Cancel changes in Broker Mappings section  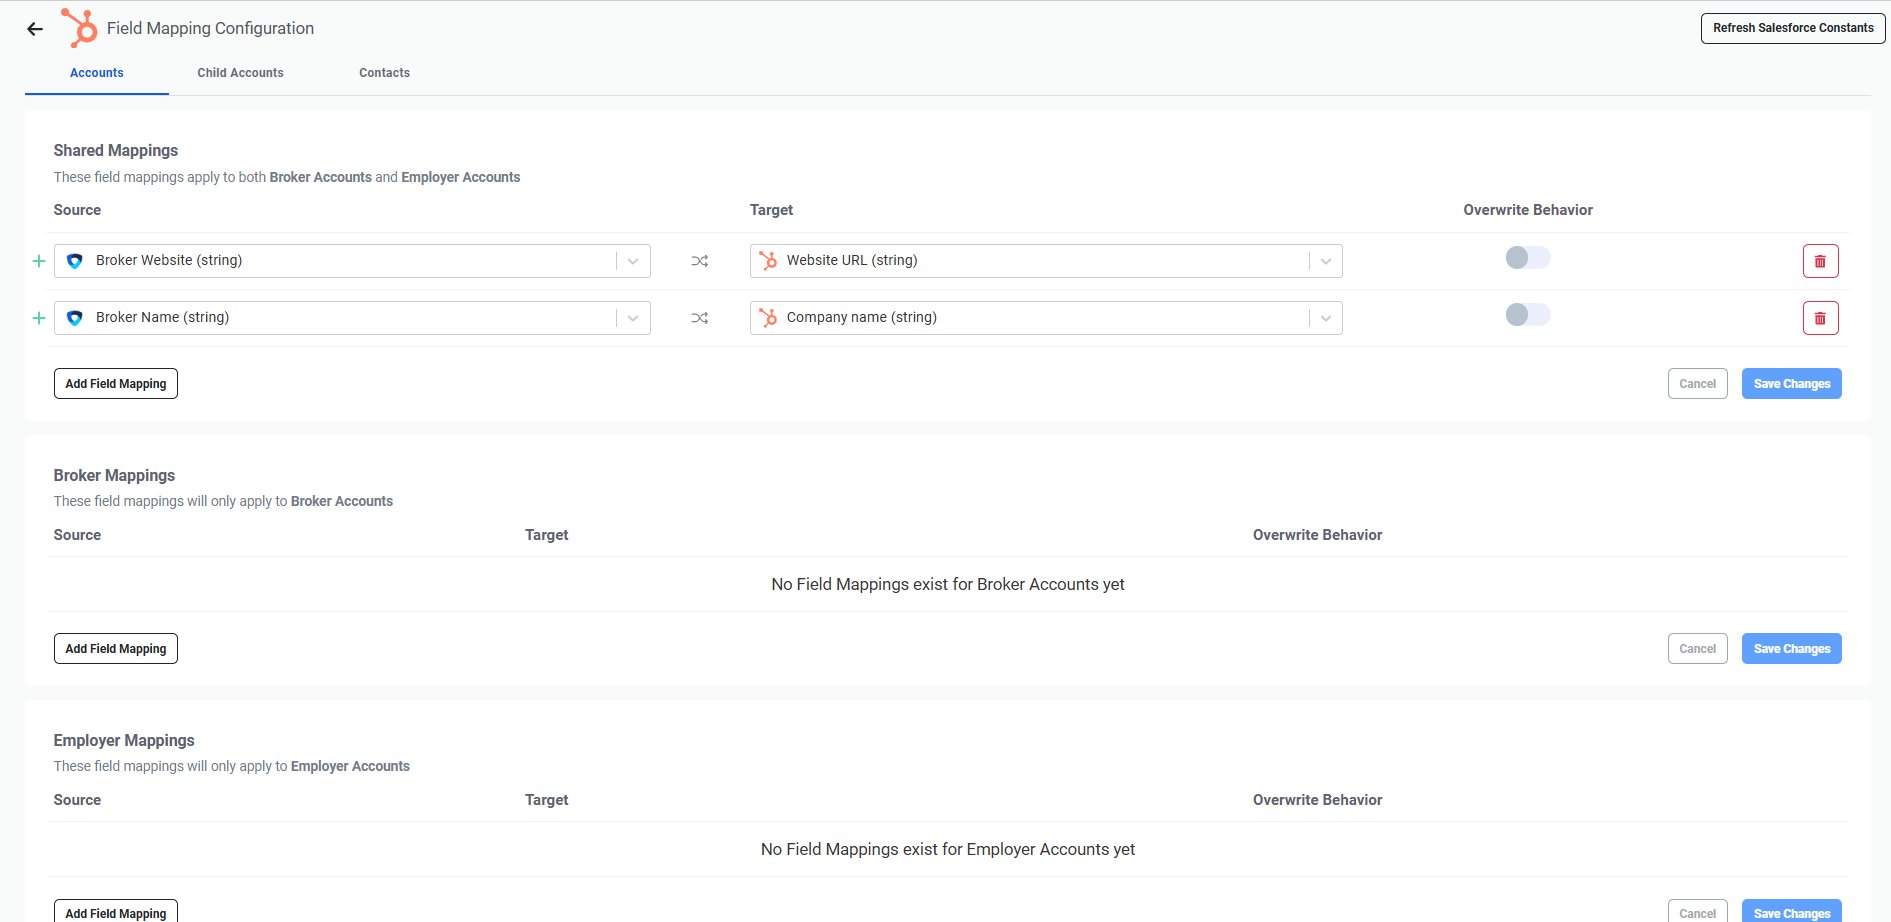[x=1697, y=649]
